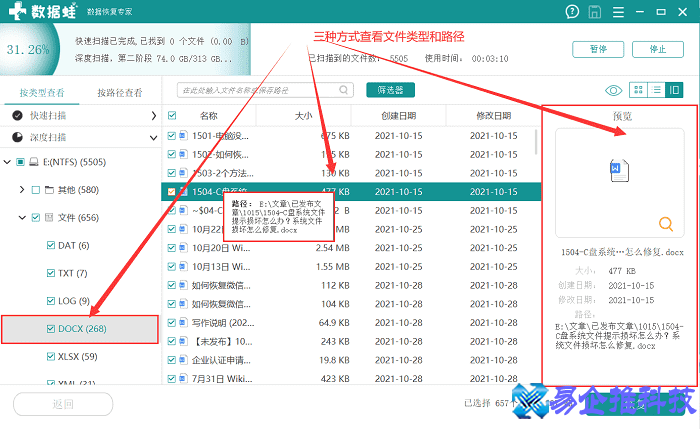Open the hamburger menu icon
Viewport: 700px width, 429px height.
click(x=618, y=12)
